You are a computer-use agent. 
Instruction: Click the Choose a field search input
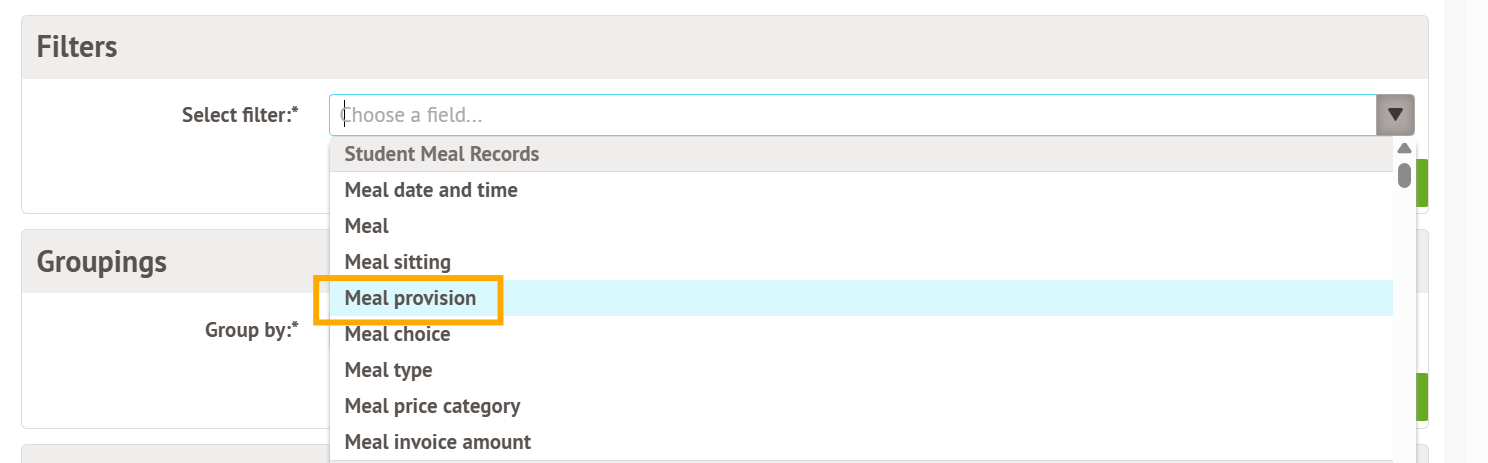click(x=850, y=115)
